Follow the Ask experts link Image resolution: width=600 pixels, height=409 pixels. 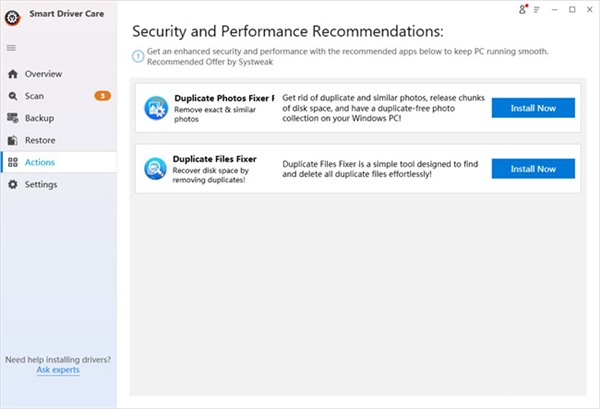coord(58,370)
